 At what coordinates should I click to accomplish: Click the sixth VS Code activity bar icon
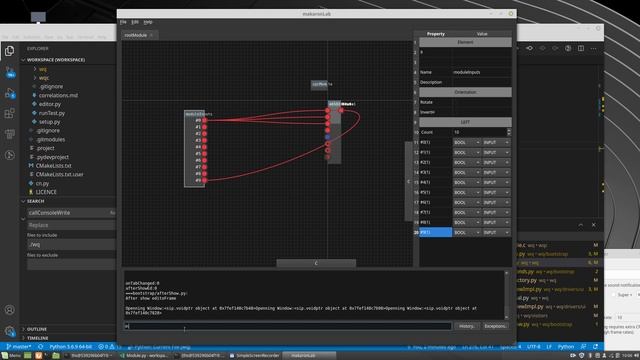[x=9, y=155]
